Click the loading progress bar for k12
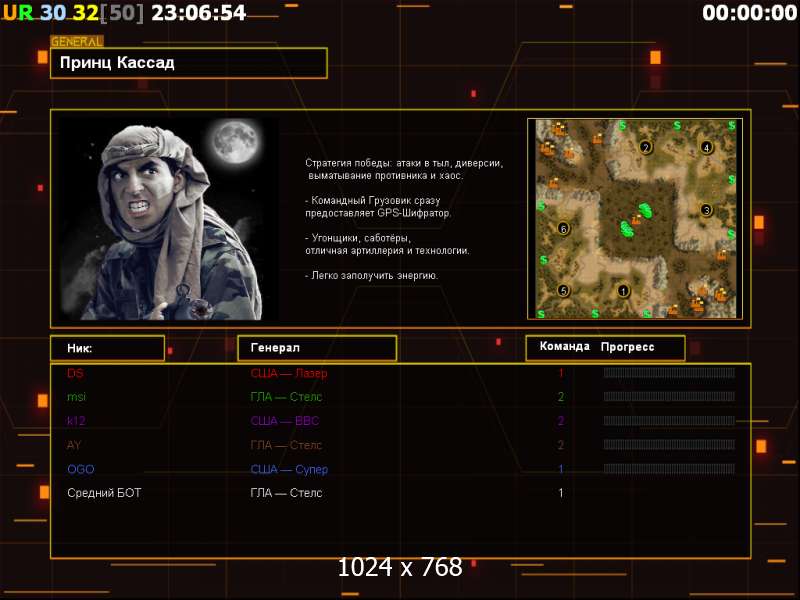The image size is (800, 600). (669, 421)
